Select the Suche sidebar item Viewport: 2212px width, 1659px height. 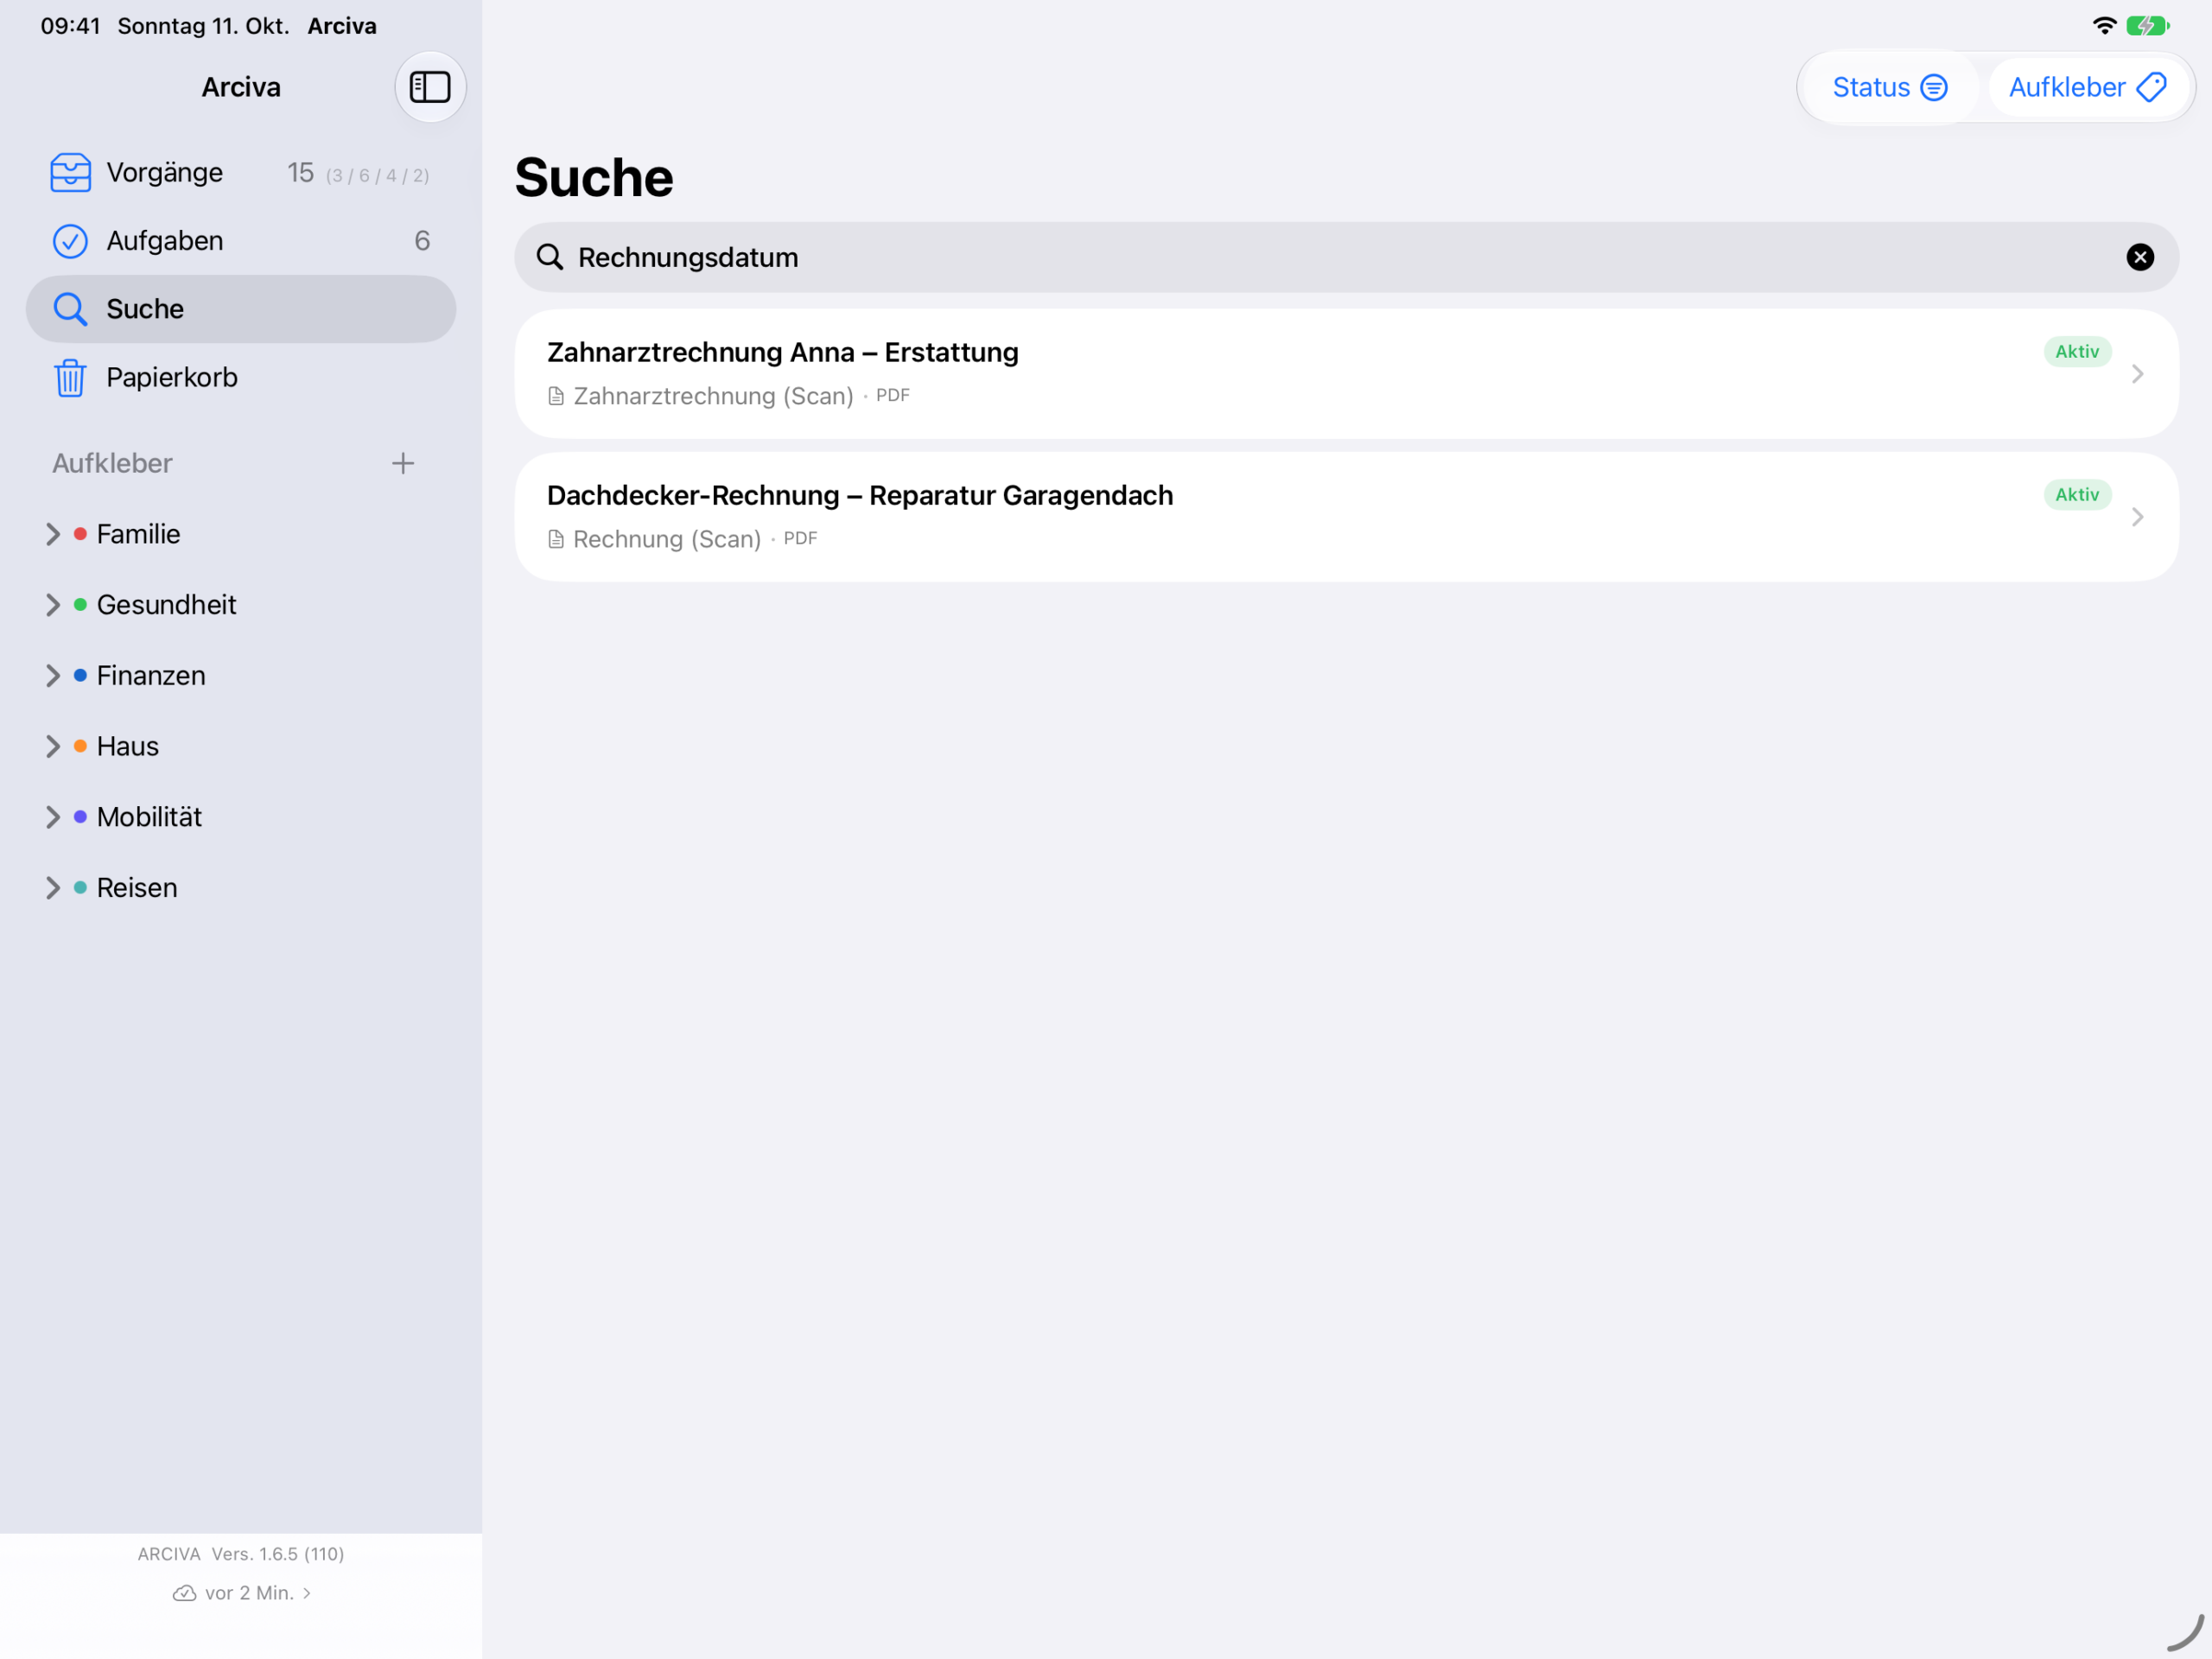[241, 309]
